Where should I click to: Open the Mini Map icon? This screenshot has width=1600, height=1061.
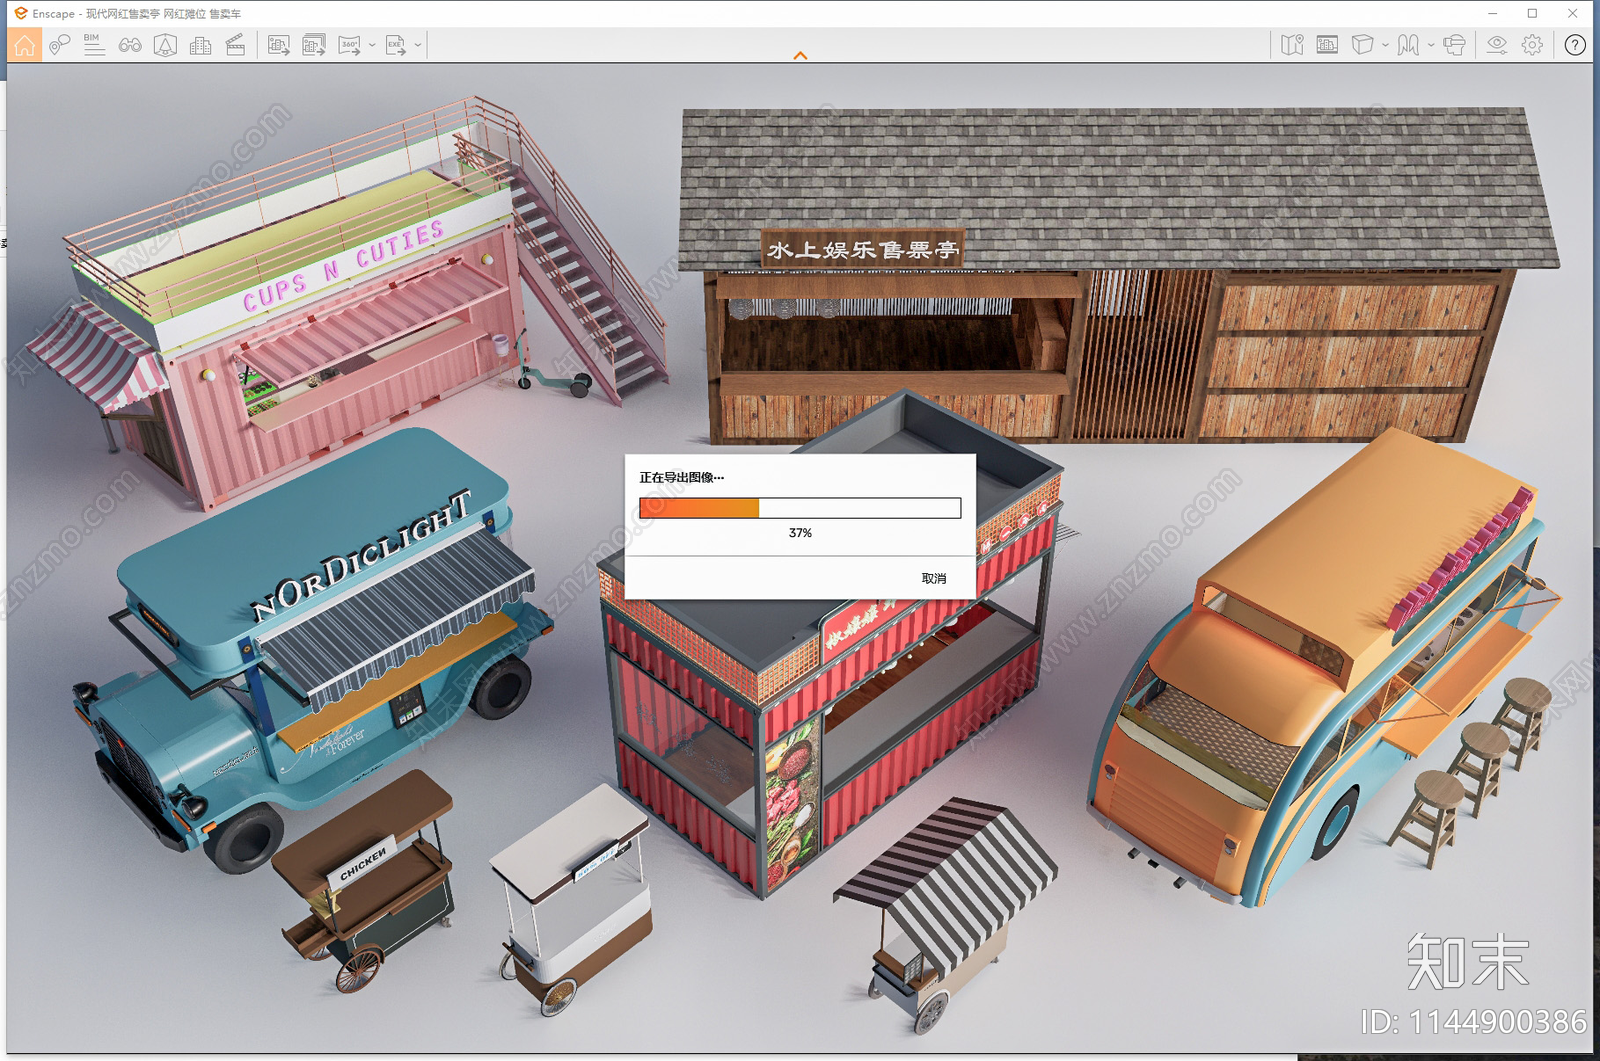coord(1292,45)
